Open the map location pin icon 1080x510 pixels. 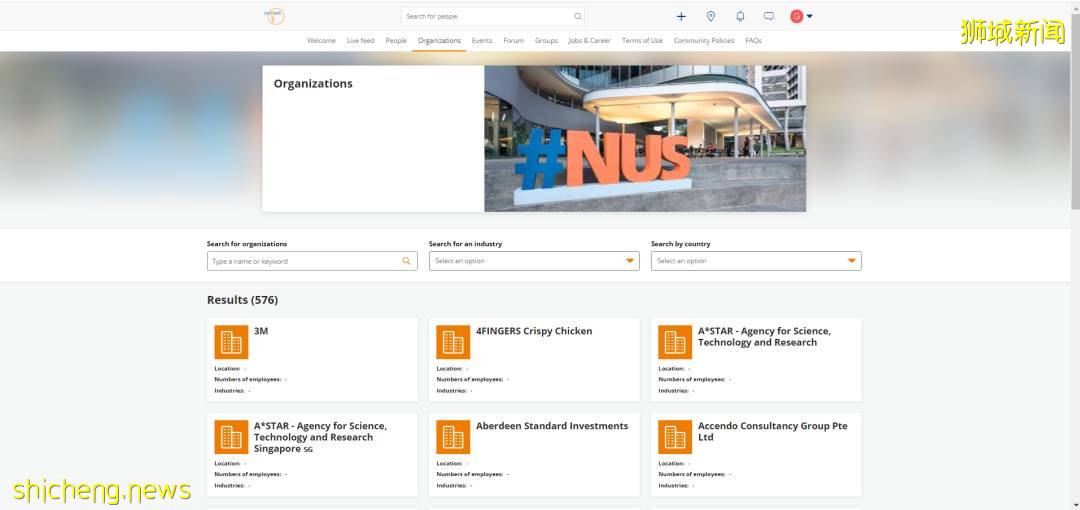coord(711,16)
